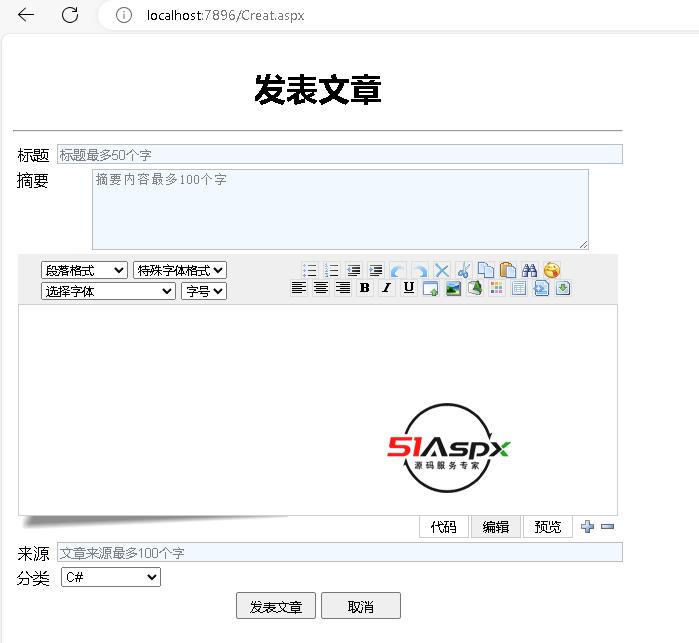Insert a table using the table icon
699x643 pixels.
click(x=519, y=288)
